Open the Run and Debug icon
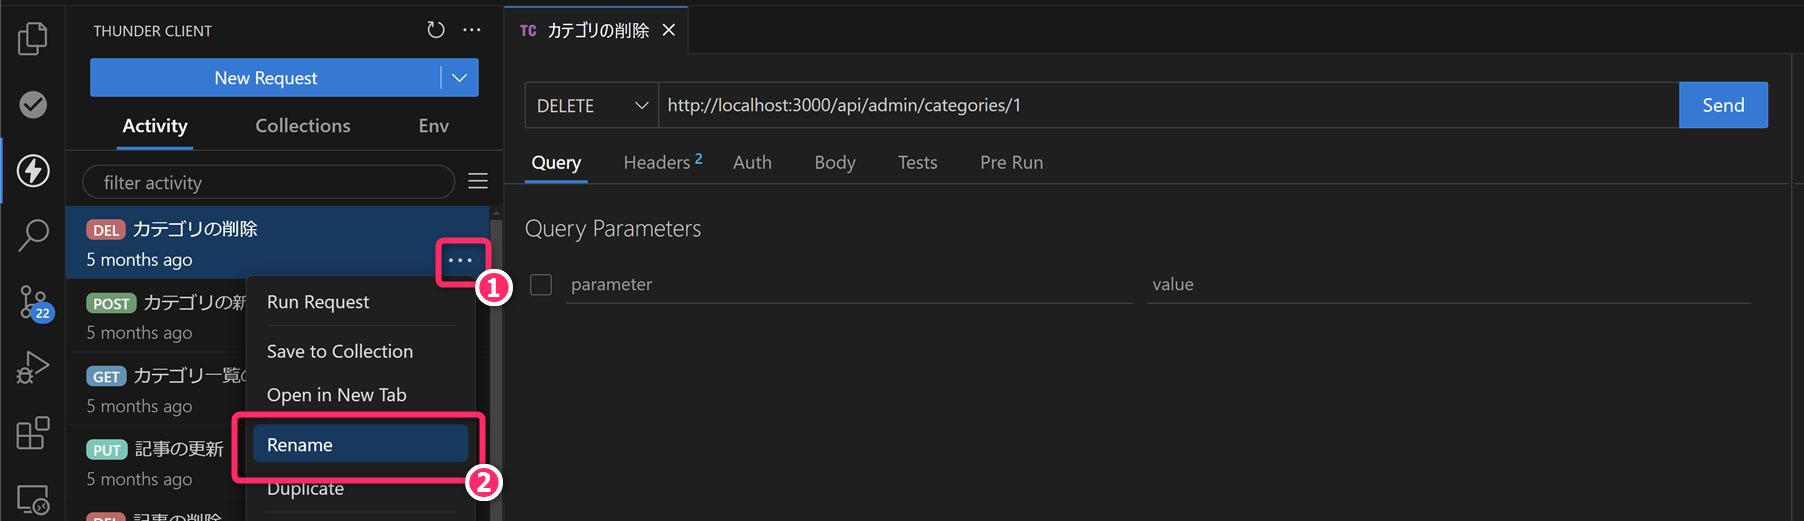The image size is (1804, 521). tap(33, 368)
